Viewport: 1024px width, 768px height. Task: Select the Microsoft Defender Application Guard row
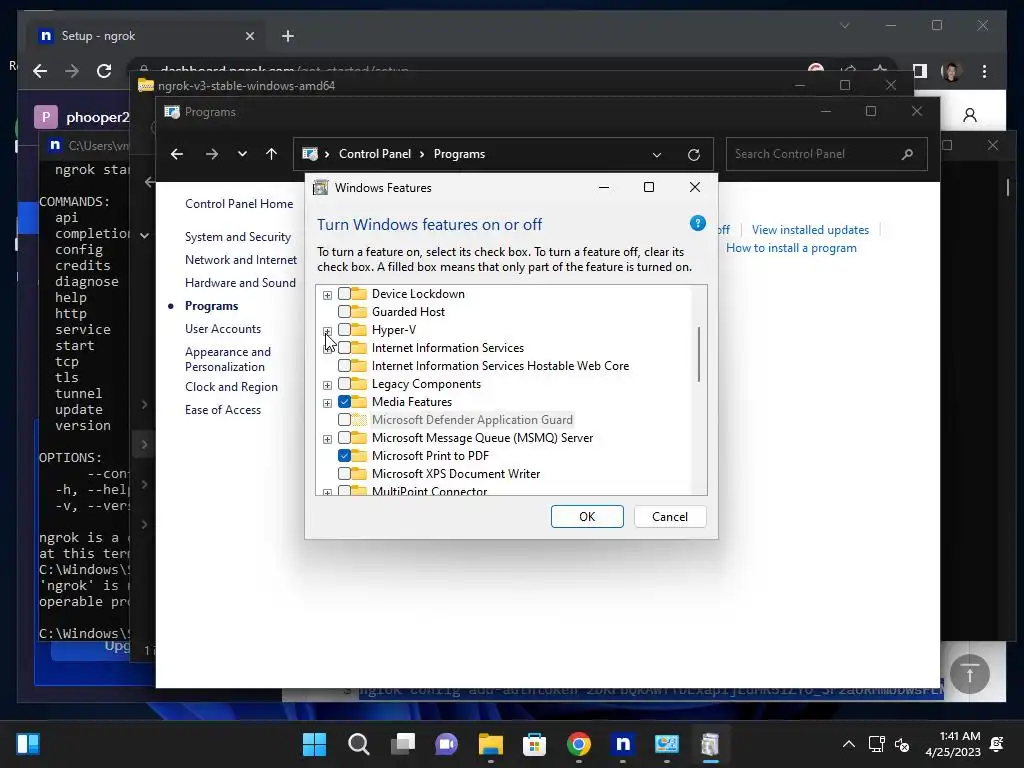coord(472,420)
